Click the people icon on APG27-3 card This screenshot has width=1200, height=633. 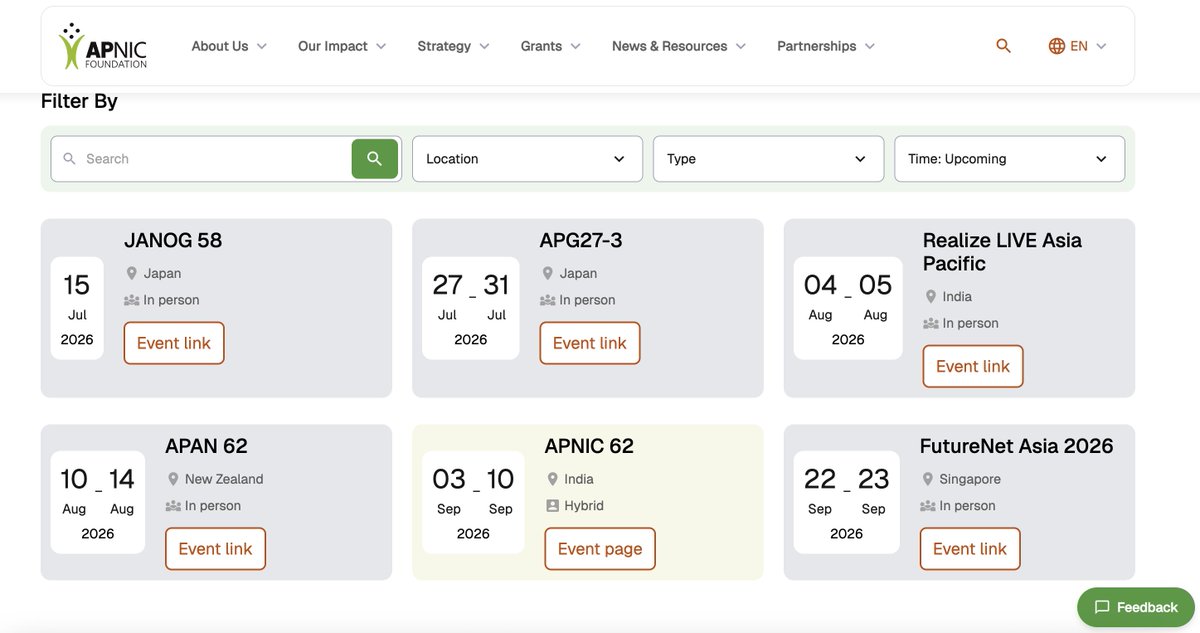[x=547, y=300]
